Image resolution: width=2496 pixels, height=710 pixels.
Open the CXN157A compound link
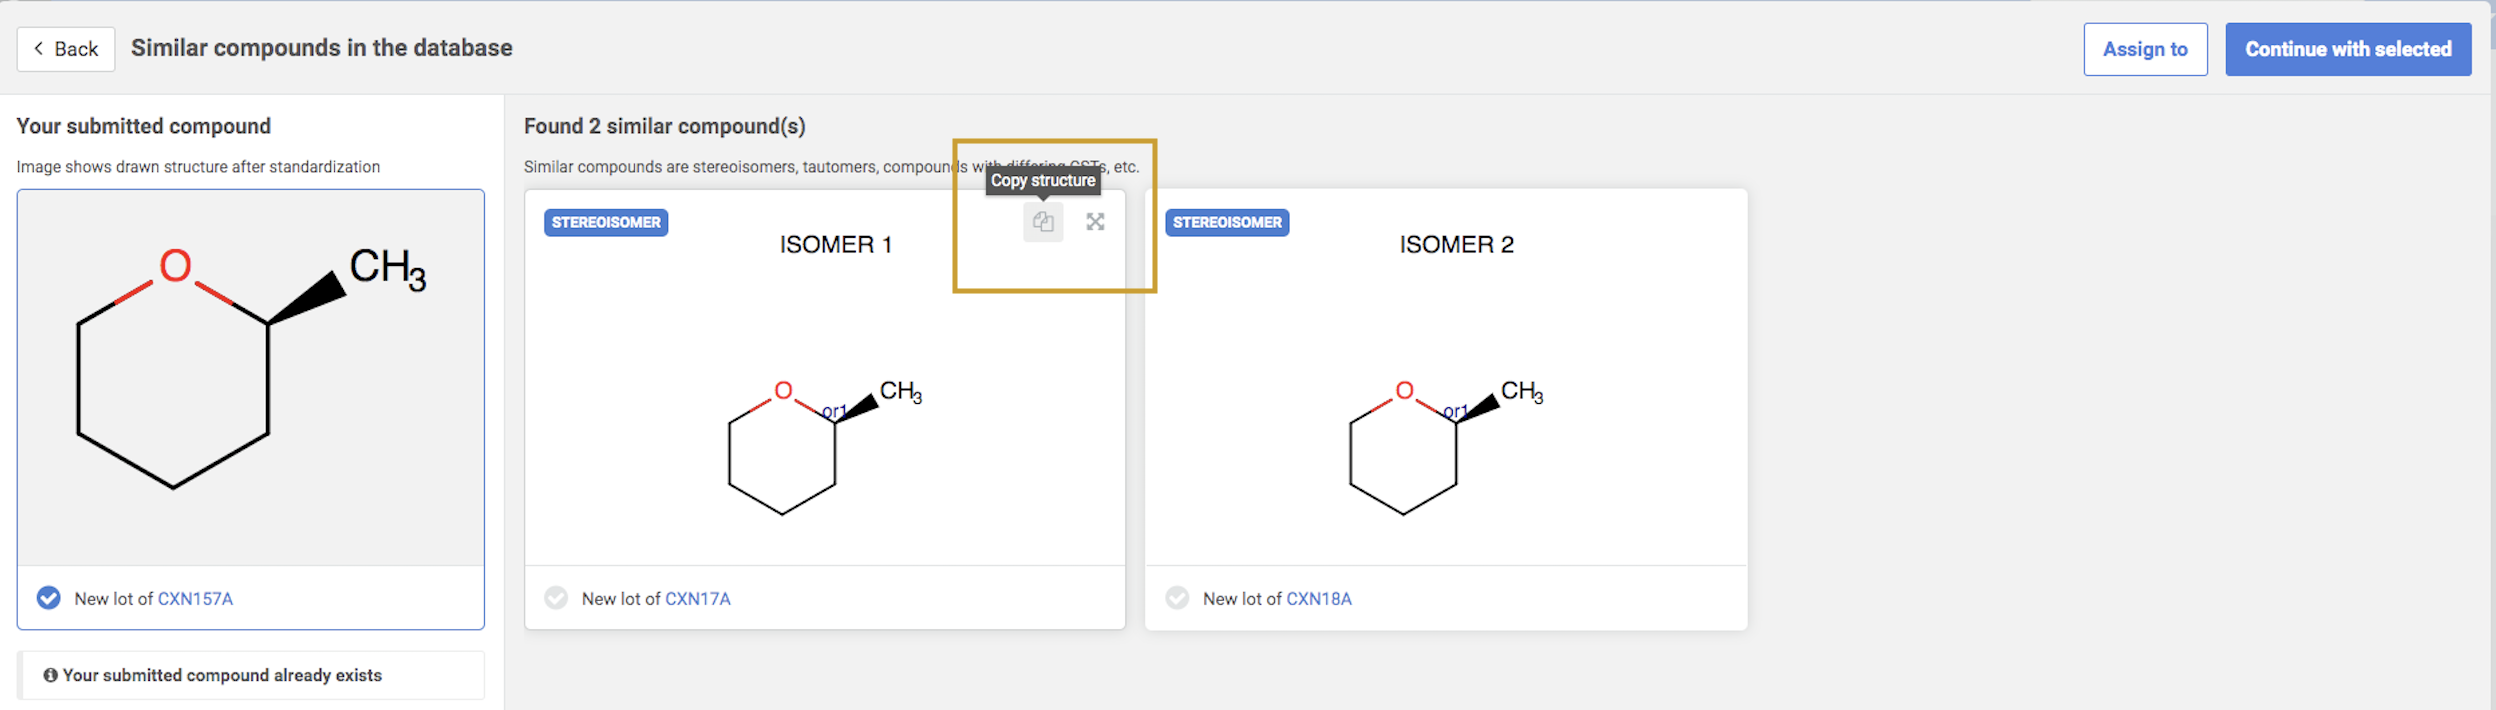click(x=195, y=599)
